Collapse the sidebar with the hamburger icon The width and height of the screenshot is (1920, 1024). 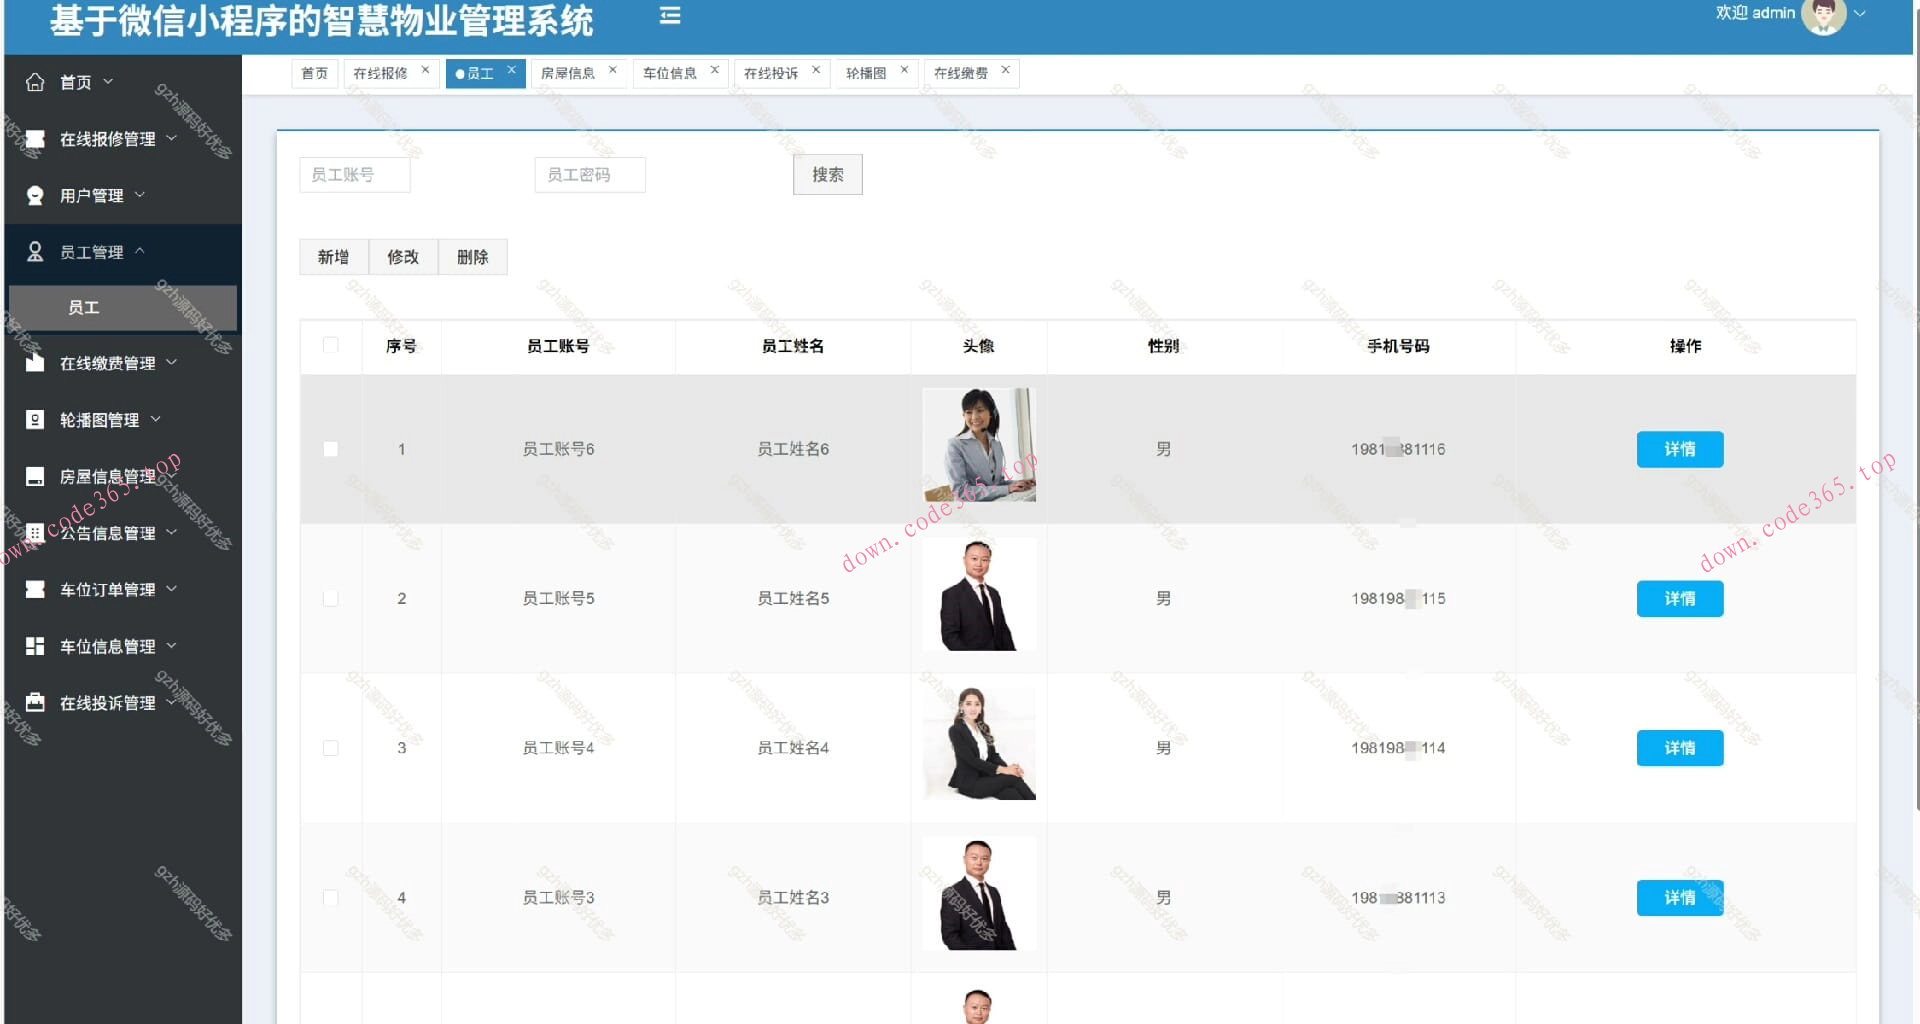(x=669, y=15)
